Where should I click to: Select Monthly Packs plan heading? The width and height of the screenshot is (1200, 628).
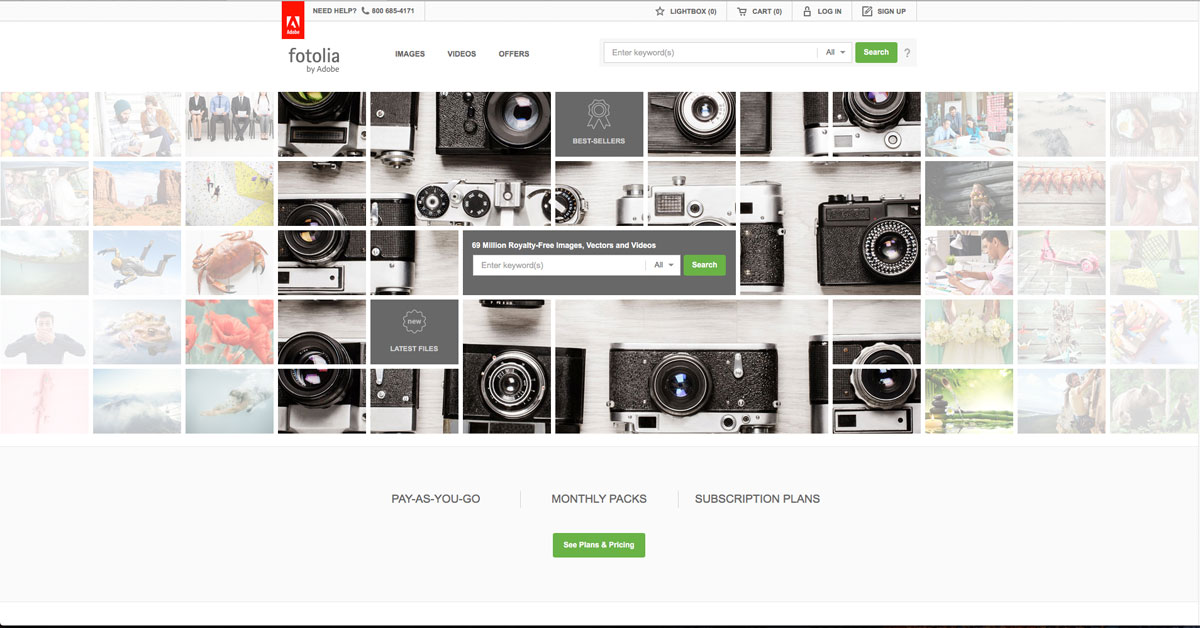pos(599,499)
